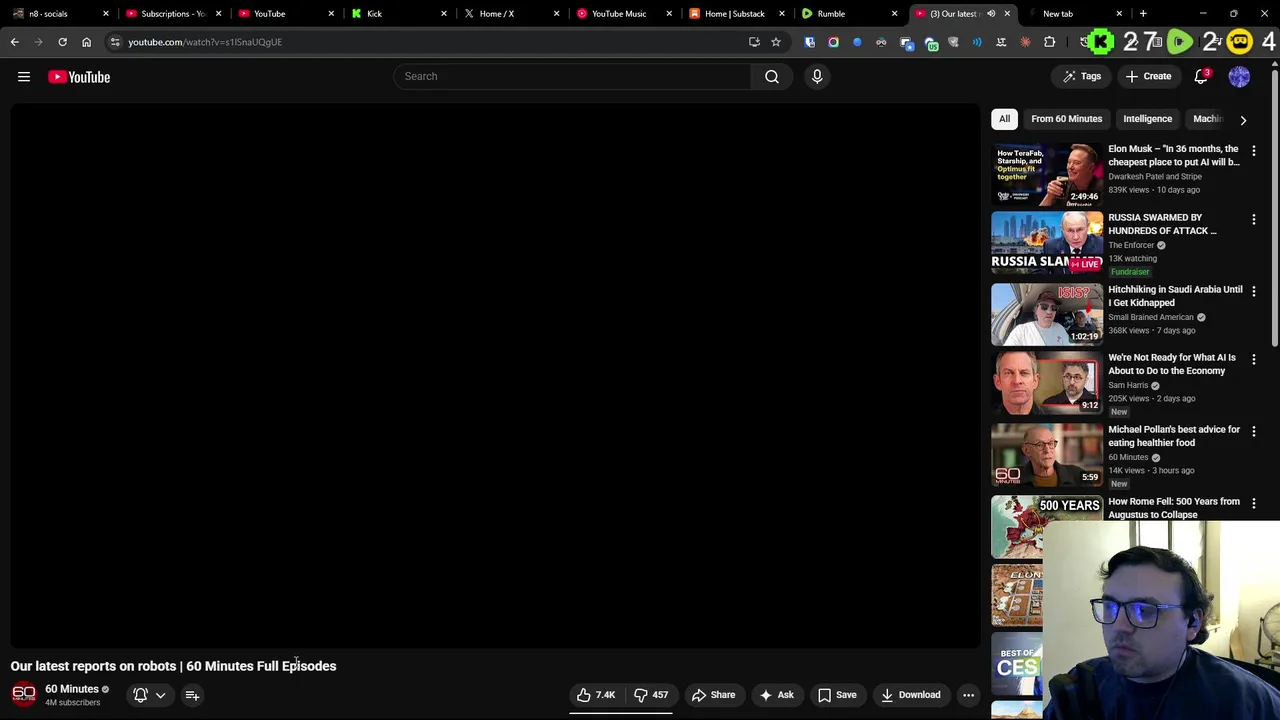
Task: Switch to the Rumble tab
Action: 849,14
